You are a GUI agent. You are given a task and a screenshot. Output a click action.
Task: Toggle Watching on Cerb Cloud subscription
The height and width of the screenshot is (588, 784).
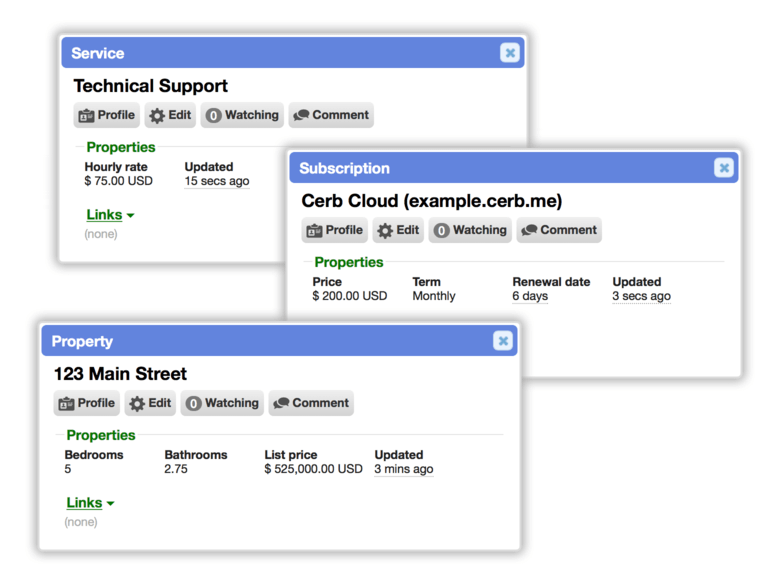(470, 230)
